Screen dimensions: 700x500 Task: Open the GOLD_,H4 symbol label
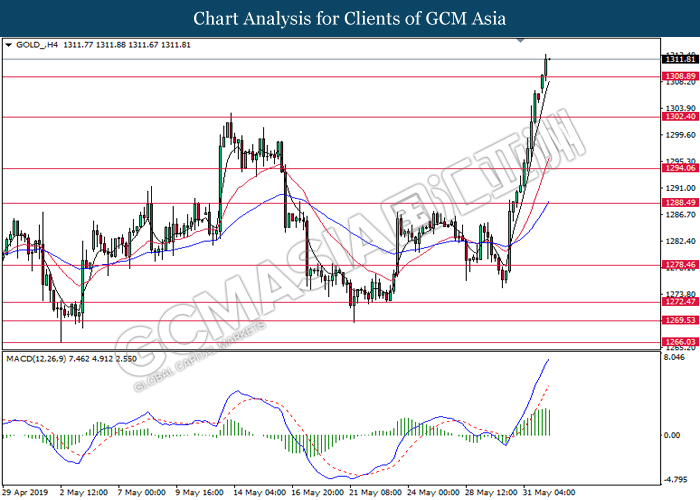38,45
